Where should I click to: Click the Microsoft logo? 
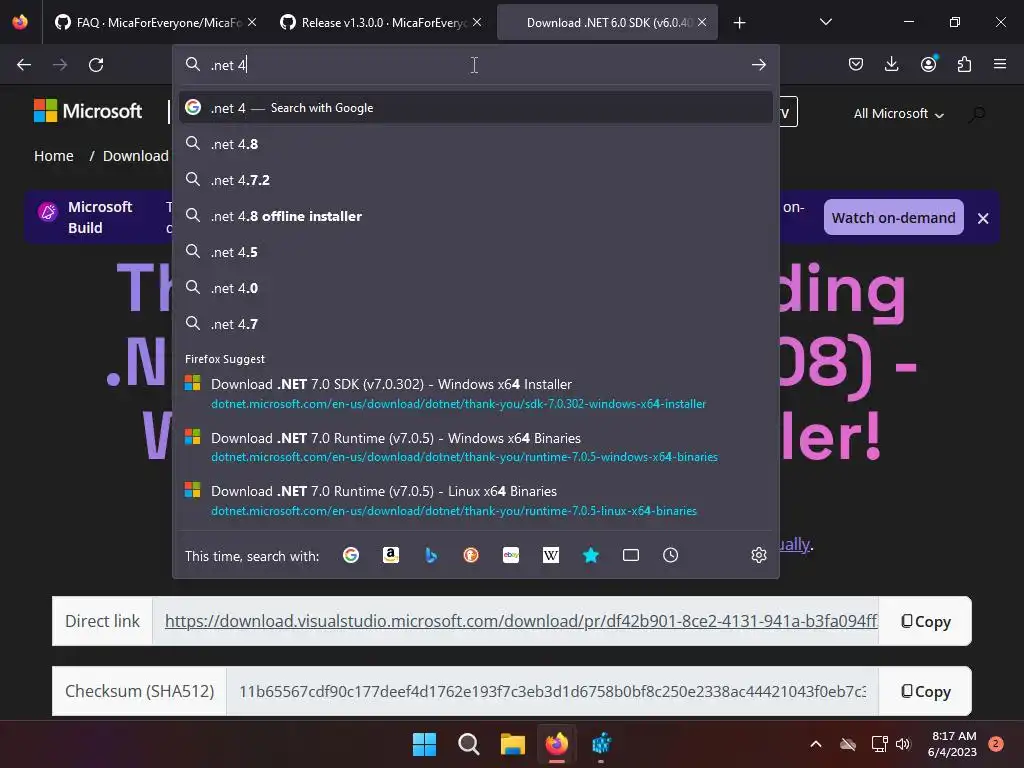pyautogui.click(x=88, y=111)
